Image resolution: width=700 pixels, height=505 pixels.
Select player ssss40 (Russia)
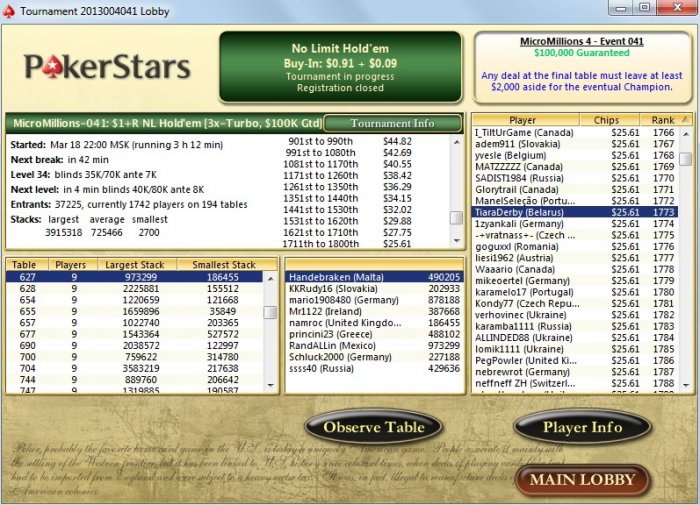coord(374,368)
